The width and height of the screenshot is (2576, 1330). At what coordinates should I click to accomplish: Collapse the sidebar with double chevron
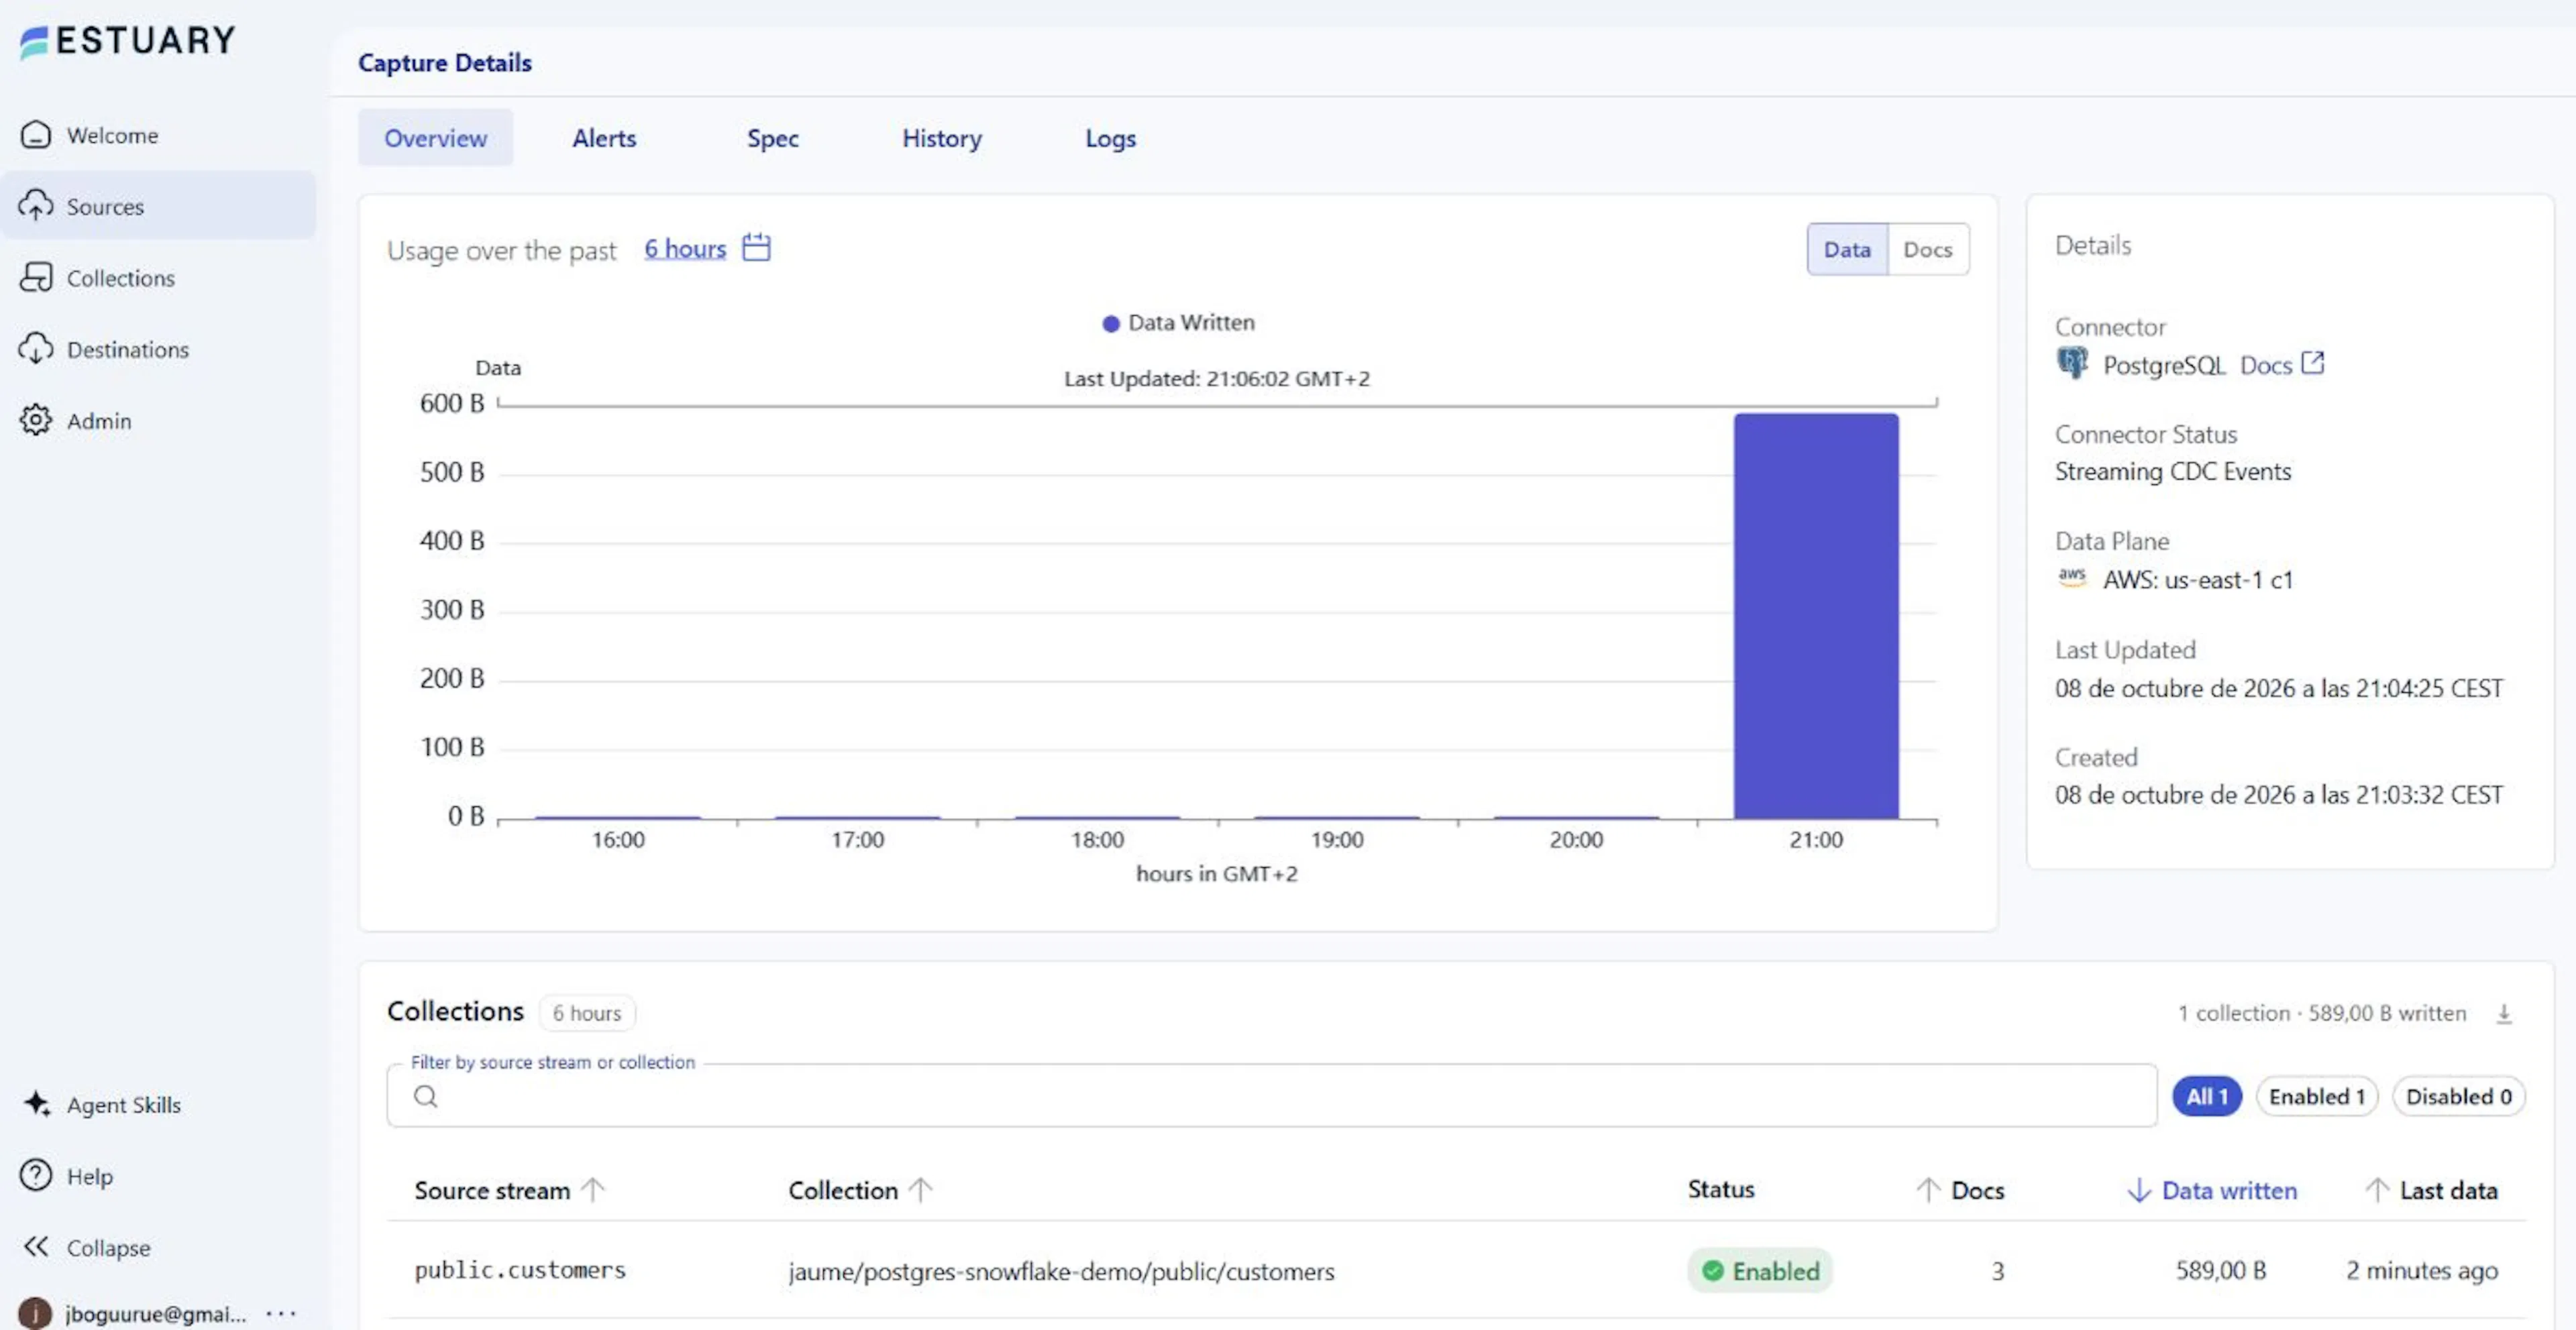[x=36, y=1247]
